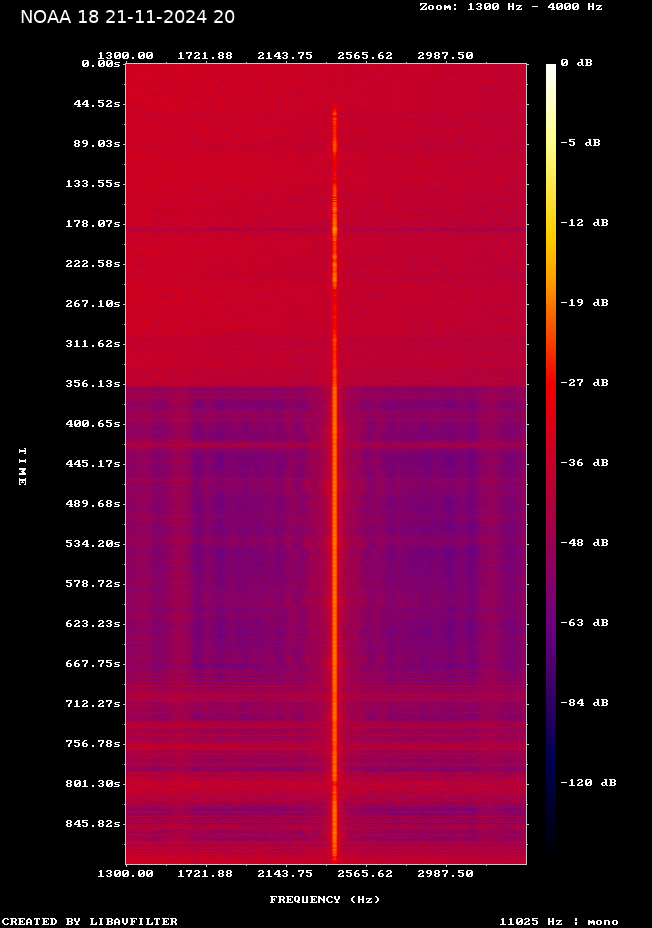Click the 11025 Hz : mono text

(558, 921)
